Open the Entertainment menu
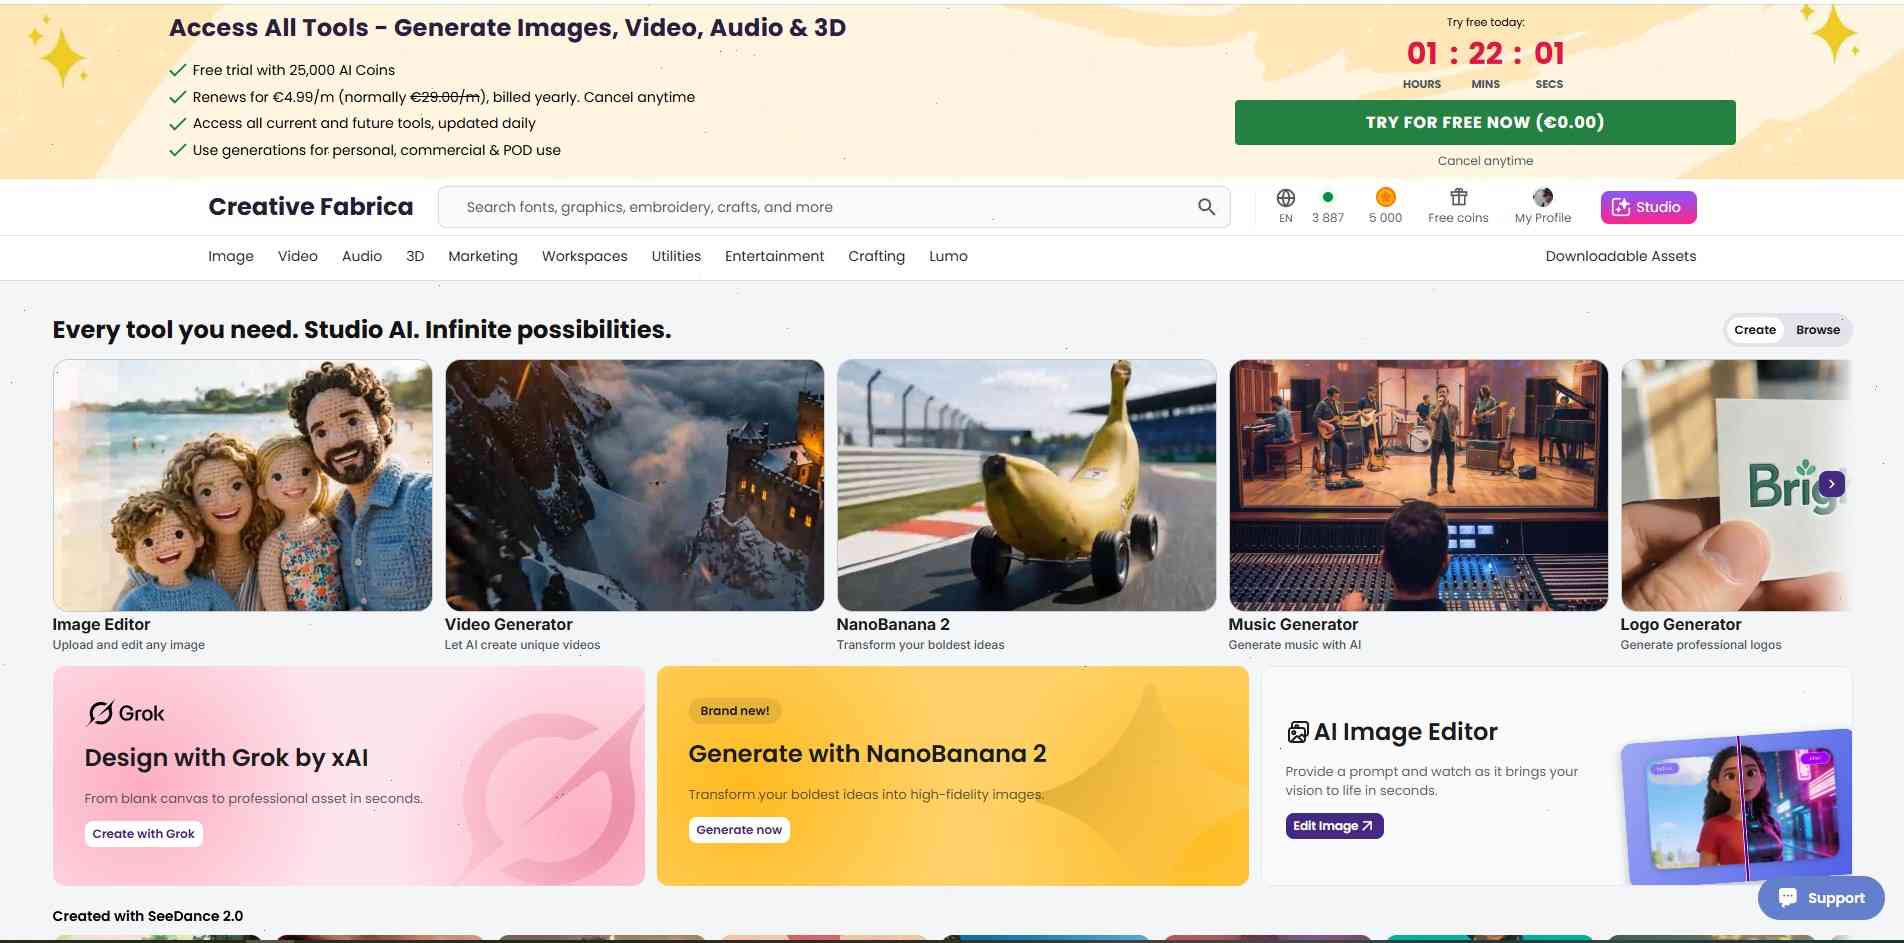 click(775, 256)
